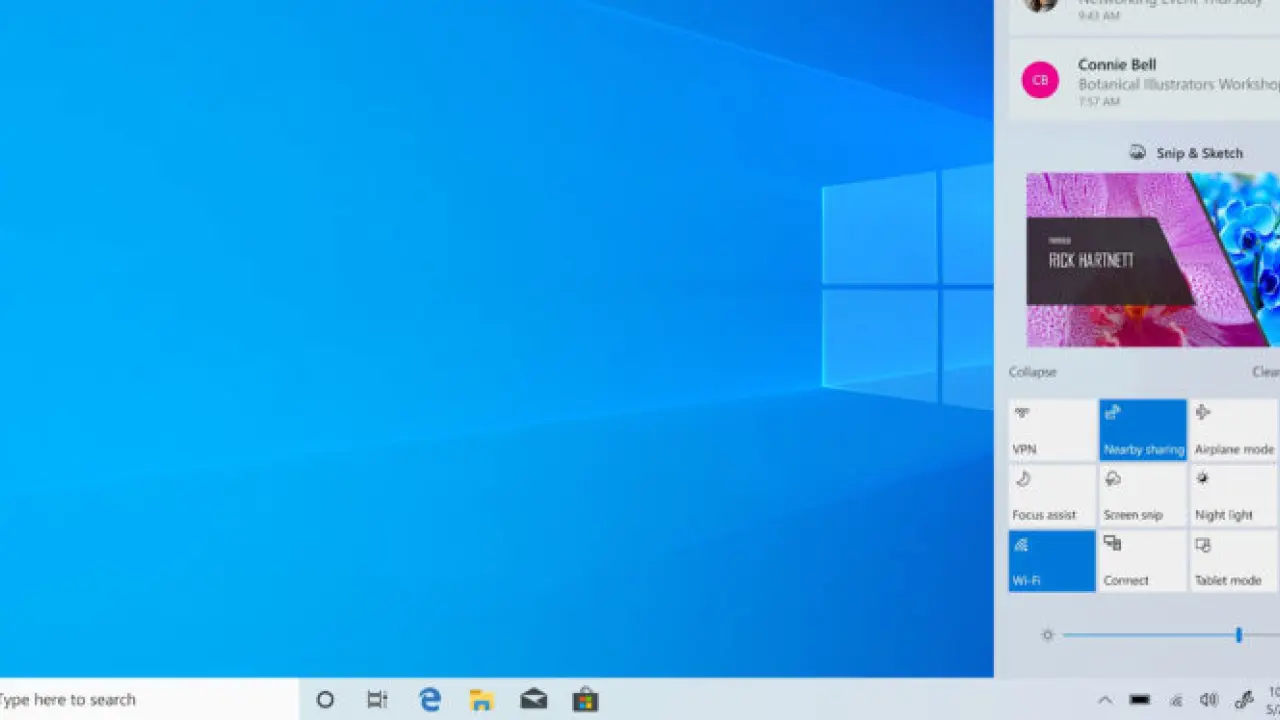Click the battery status tray icon
This screenshot has height=720, width=1280.
tap(1139, 700)
